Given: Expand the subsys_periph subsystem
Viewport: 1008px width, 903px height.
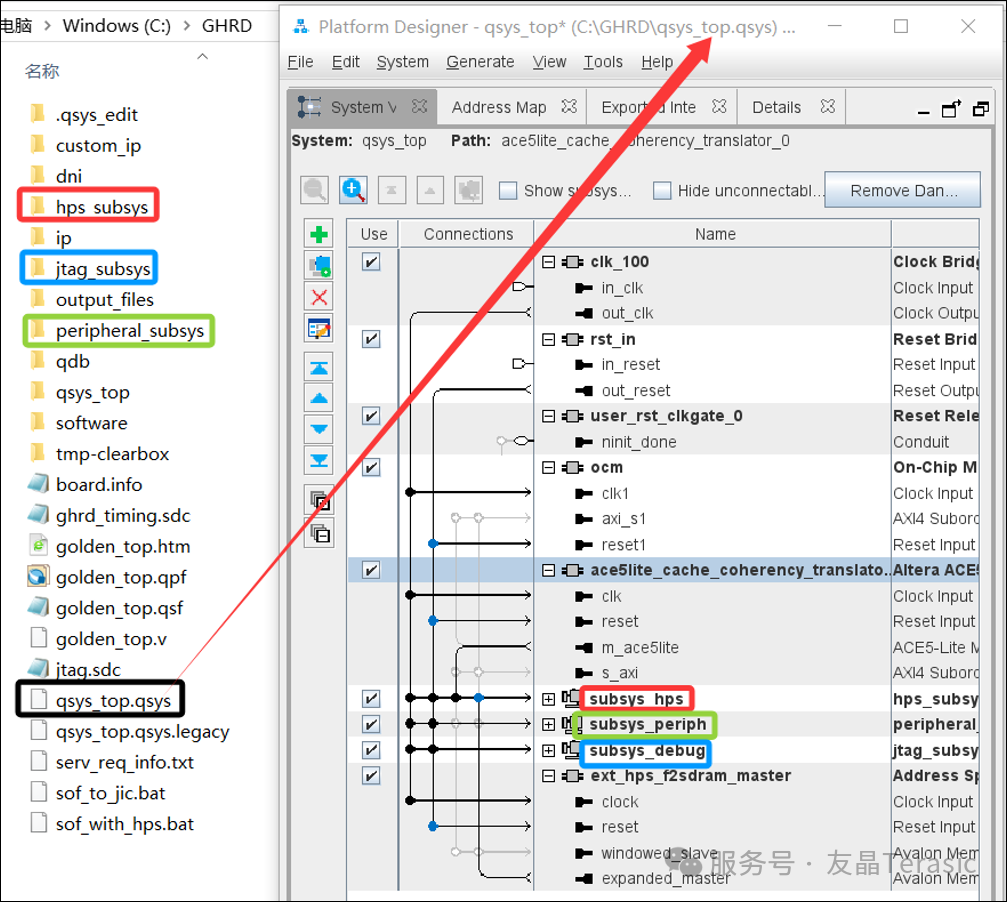Looking at the screenshot, I should [548, 724].
